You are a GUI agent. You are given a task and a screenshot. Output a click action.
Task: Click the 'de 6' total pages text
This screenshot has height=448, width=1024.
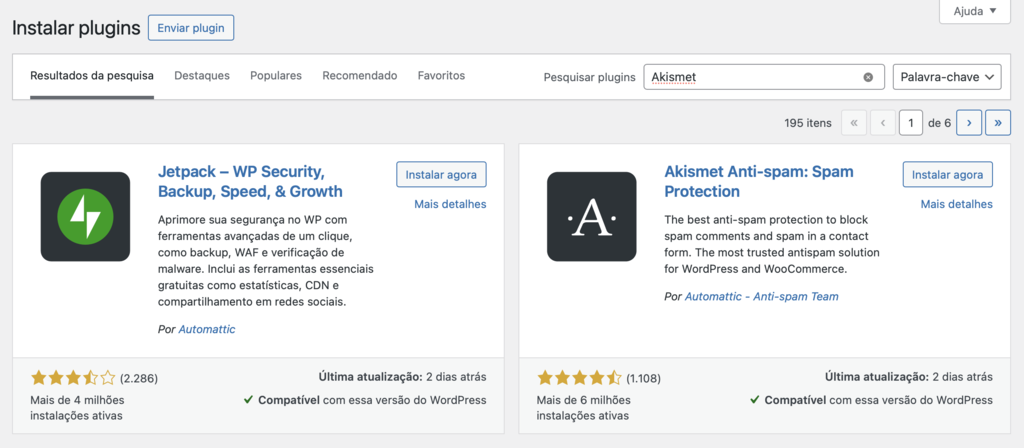pyautogui.click(x=939, y=123)
